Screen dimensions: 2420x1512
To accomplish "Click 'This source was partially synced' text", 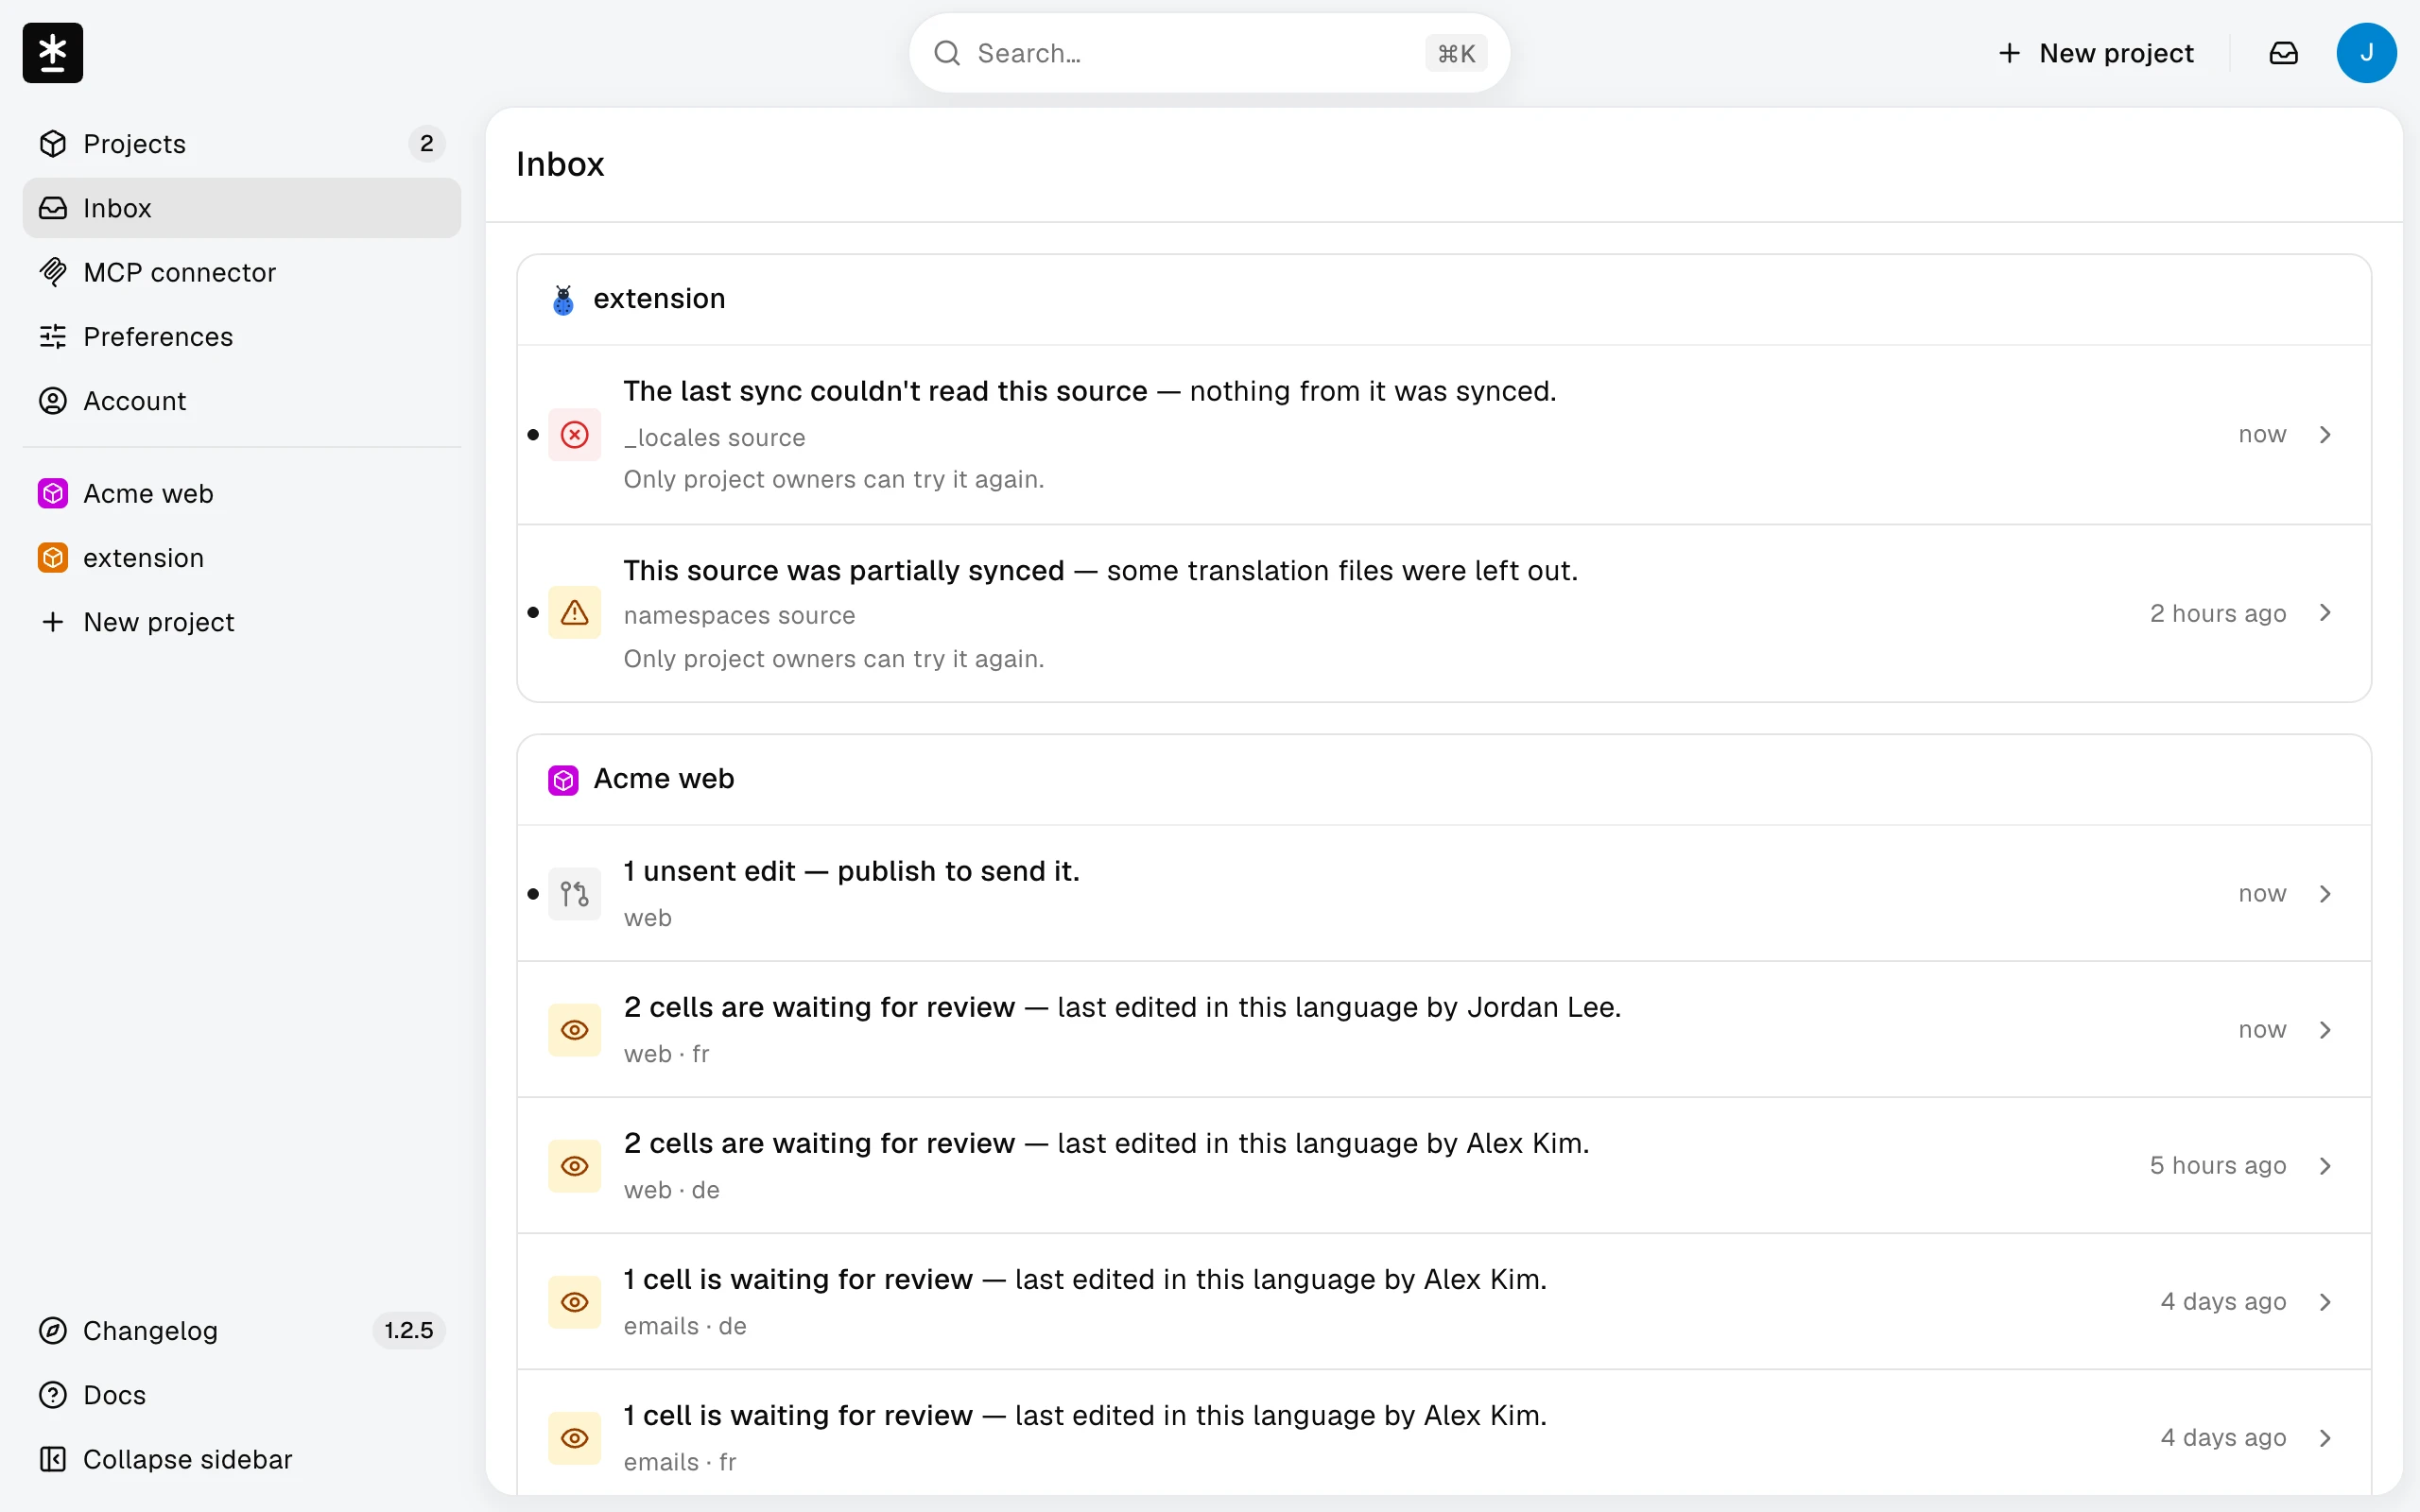I will pos(843,570).
